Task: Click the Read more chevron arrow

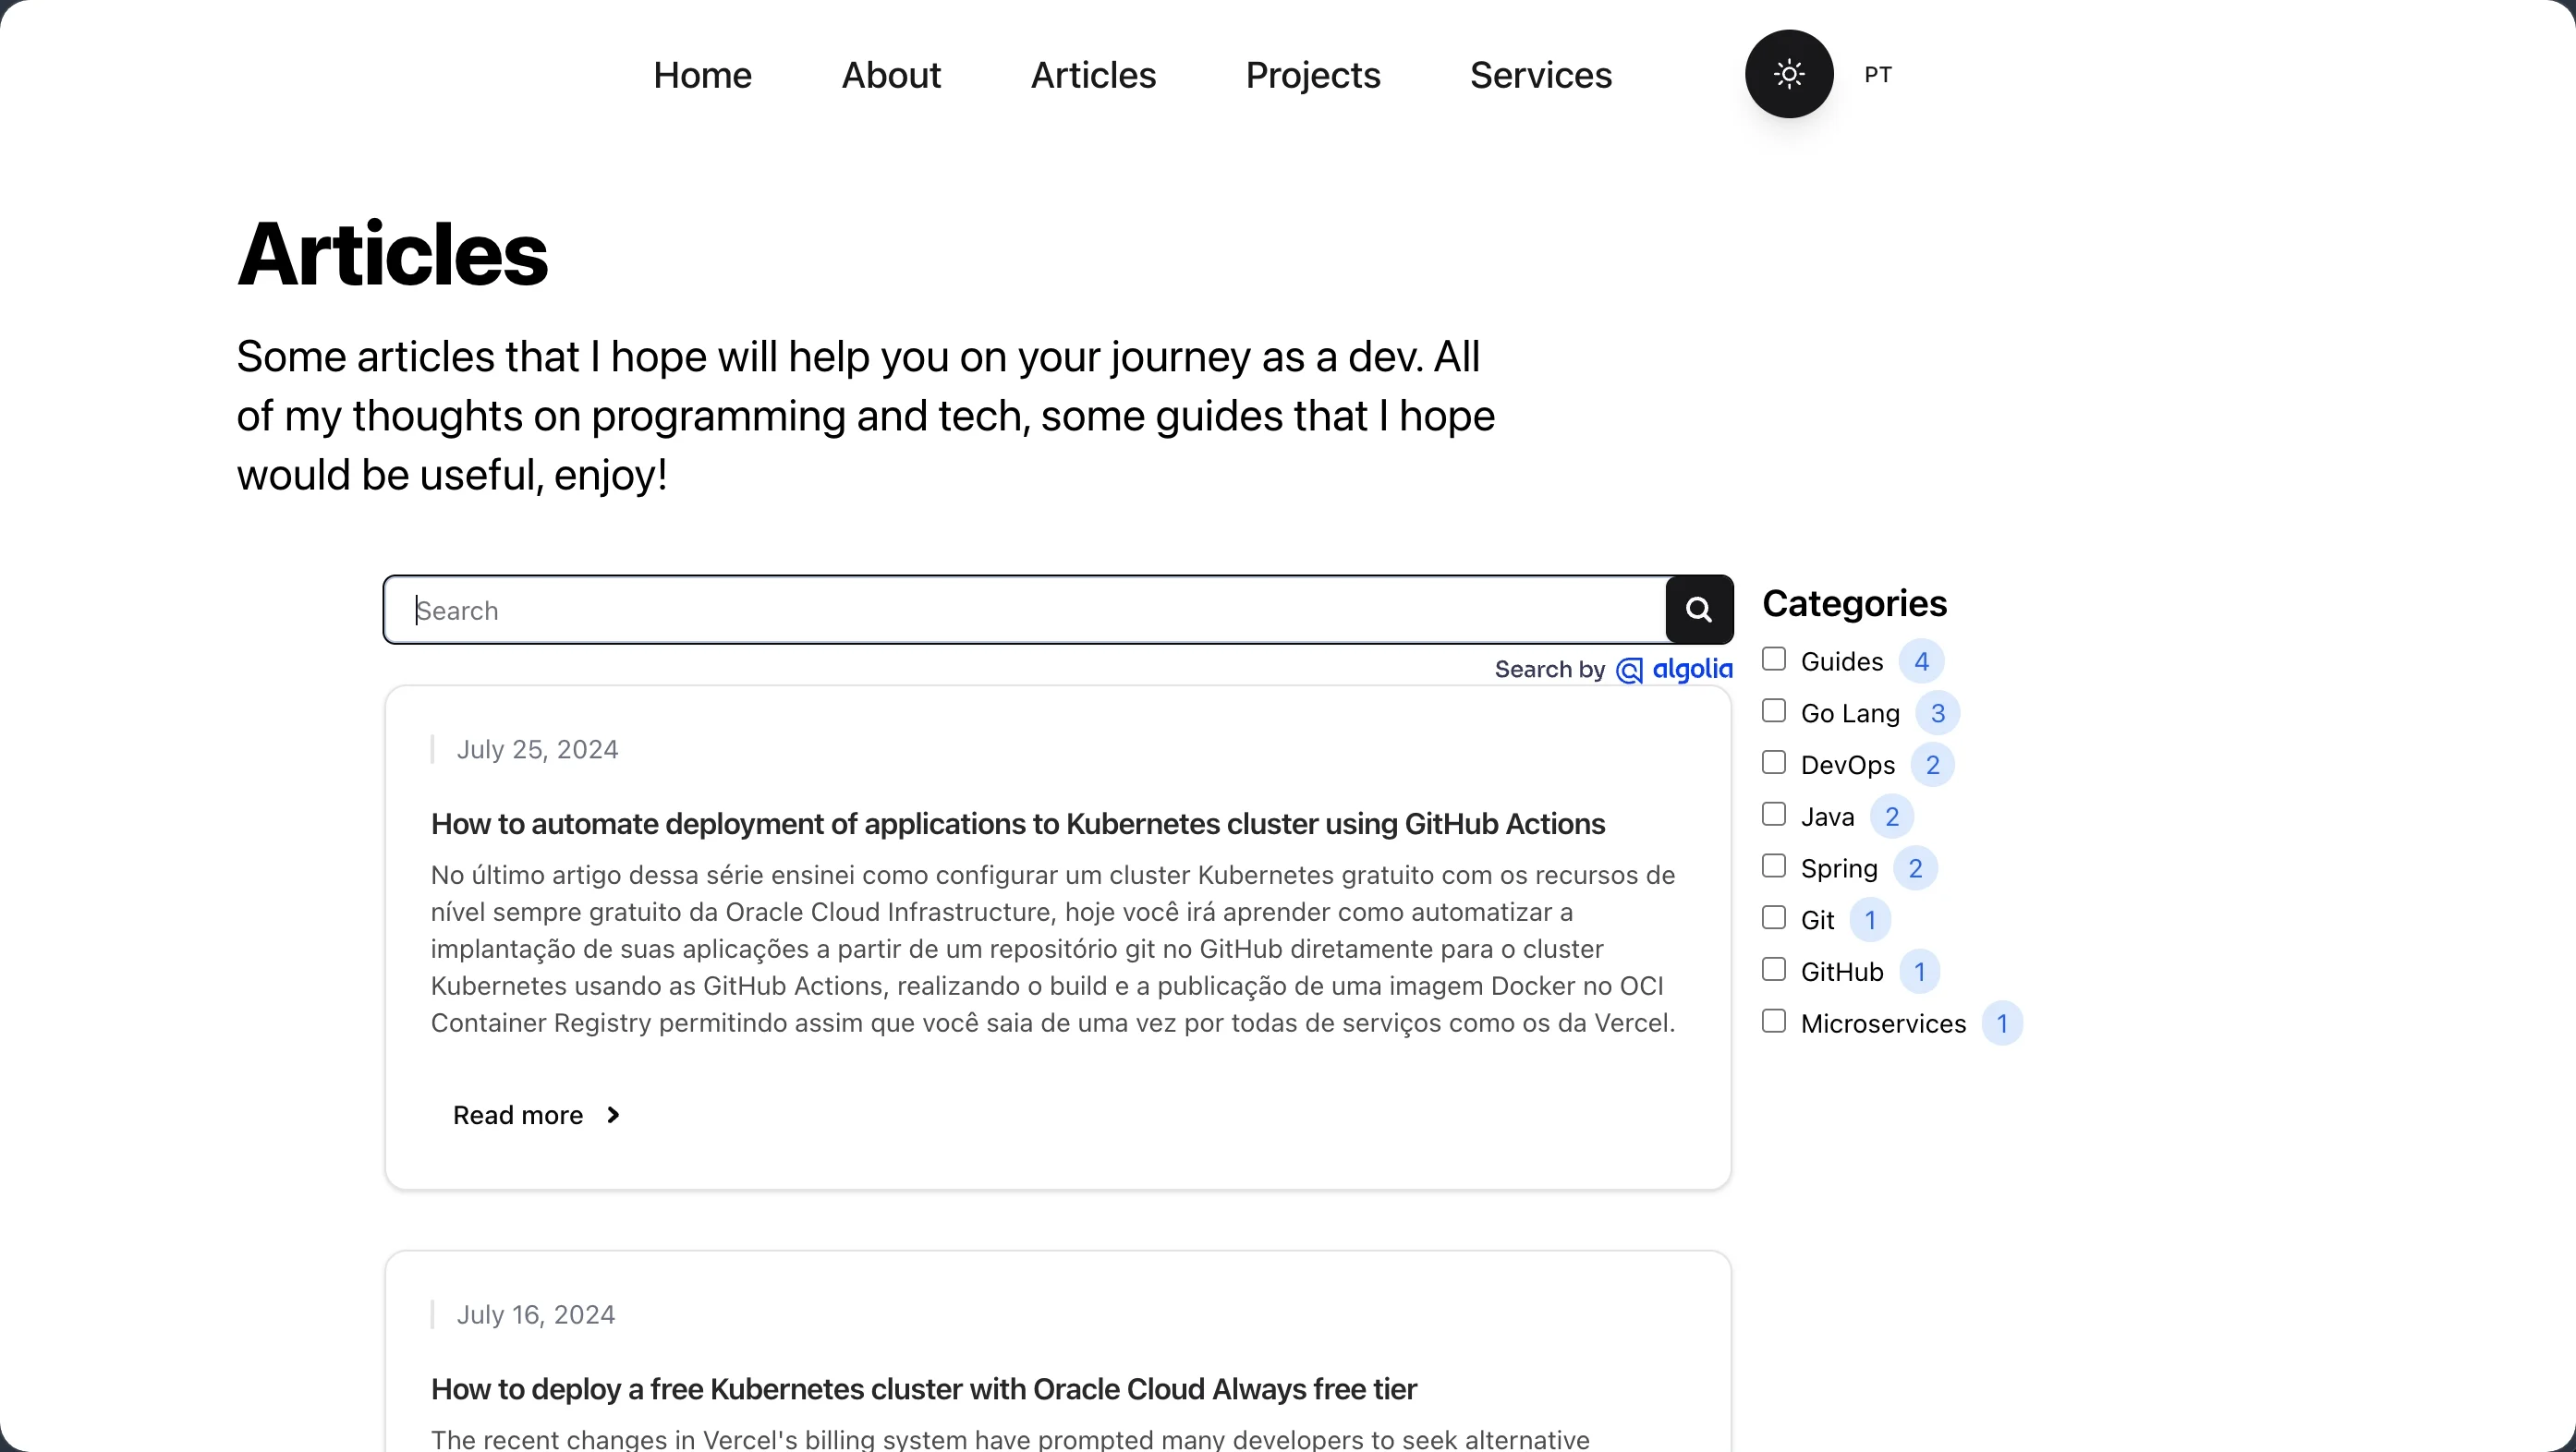Action: click(x=613, y=1115)
